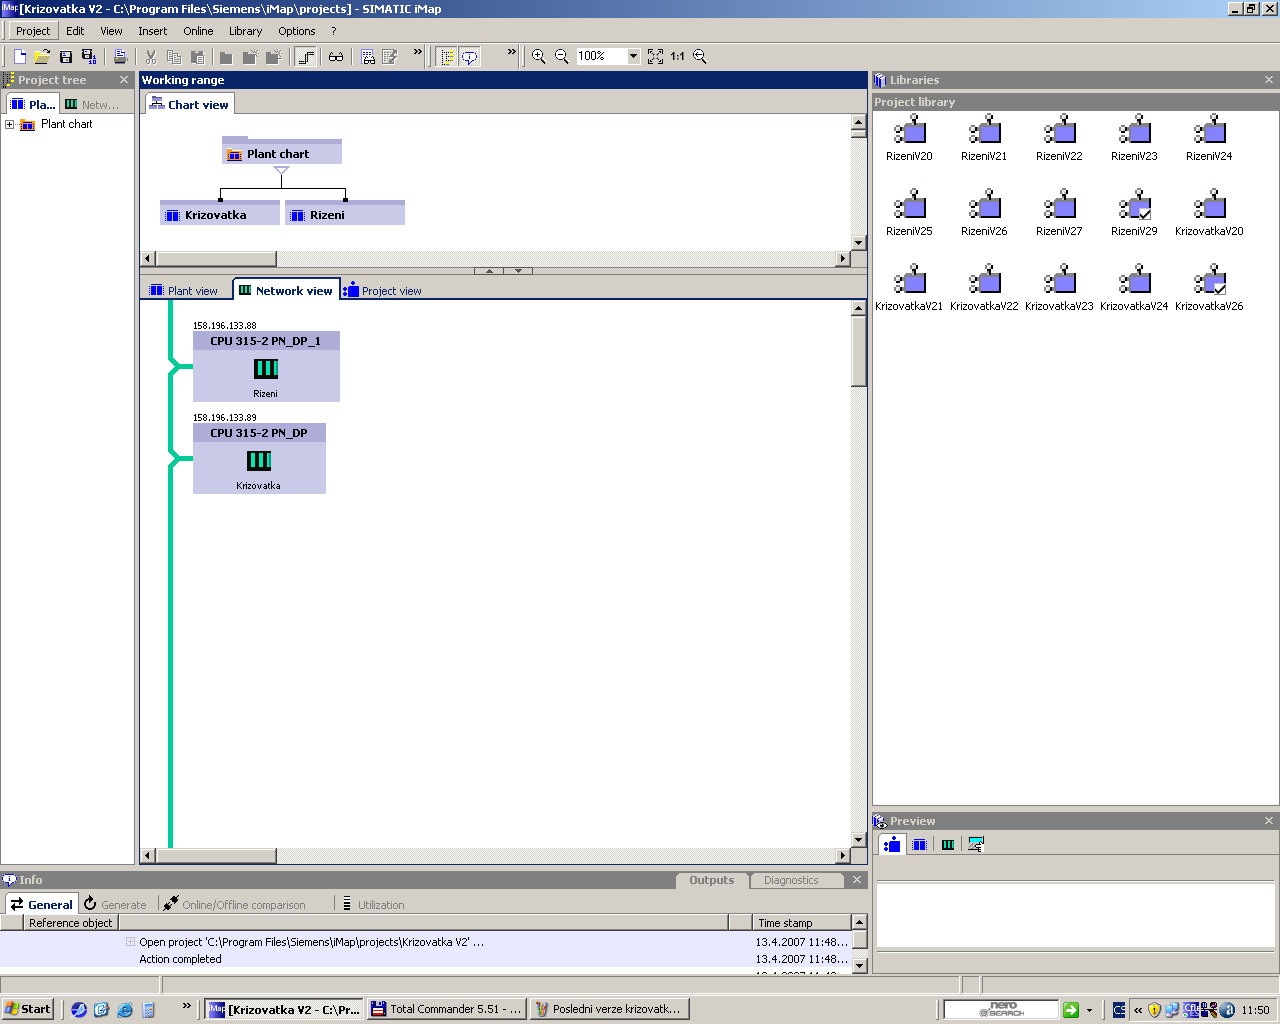Screen dimensions: 1280x1024
Task: Select the Plant chart block in chart view
Action: (282, 153)
